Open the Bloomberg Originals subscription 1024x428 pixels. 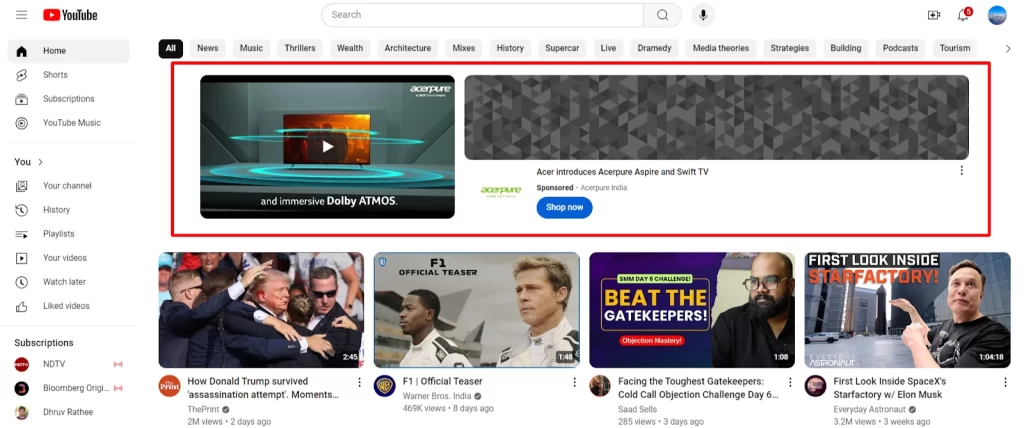tap(69, 388)
